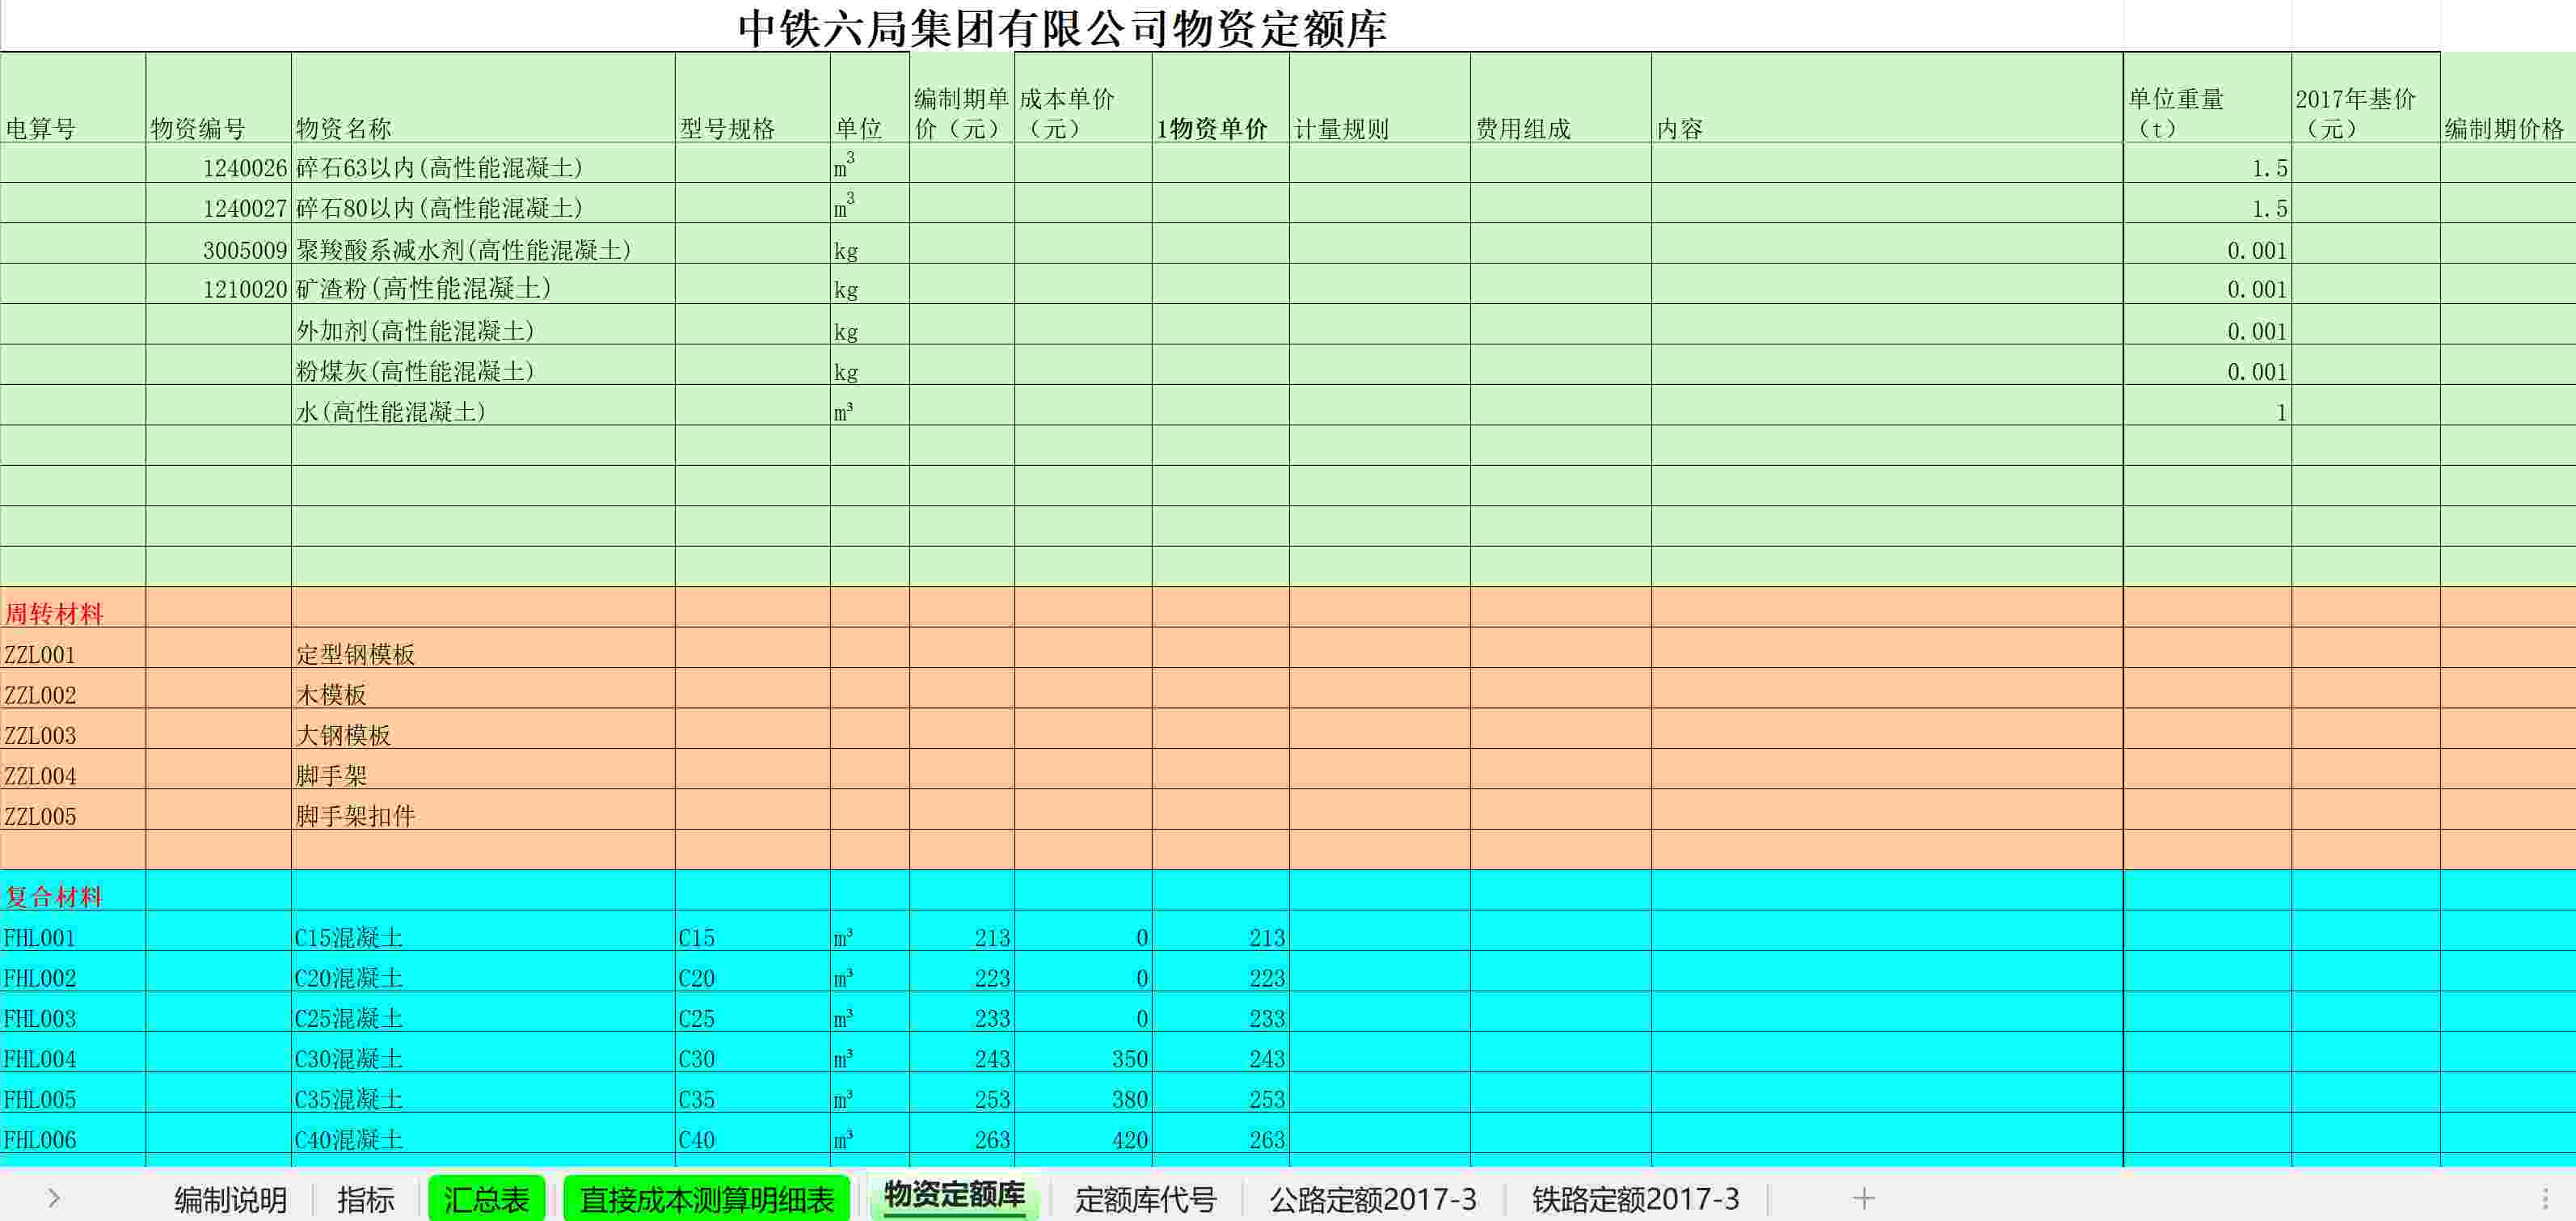Select the active 物资定额库 sheet tab

[x=954, y=1196]
